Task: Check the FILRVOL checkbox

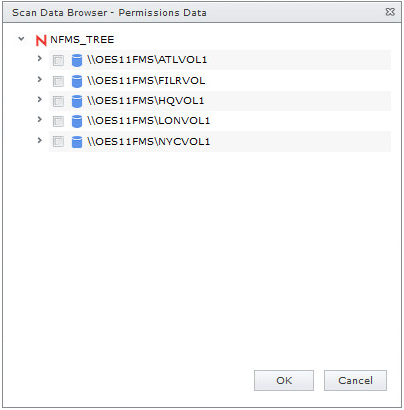Action: click(58, 81)
